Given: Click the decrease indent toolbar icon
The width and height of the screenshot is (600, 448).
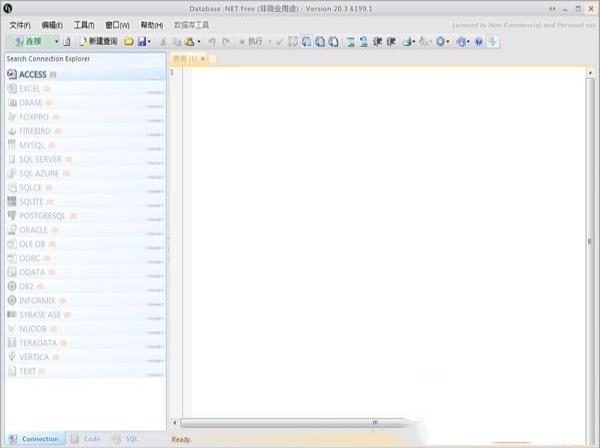Looking at the screenshot, I should click(377, 41).
